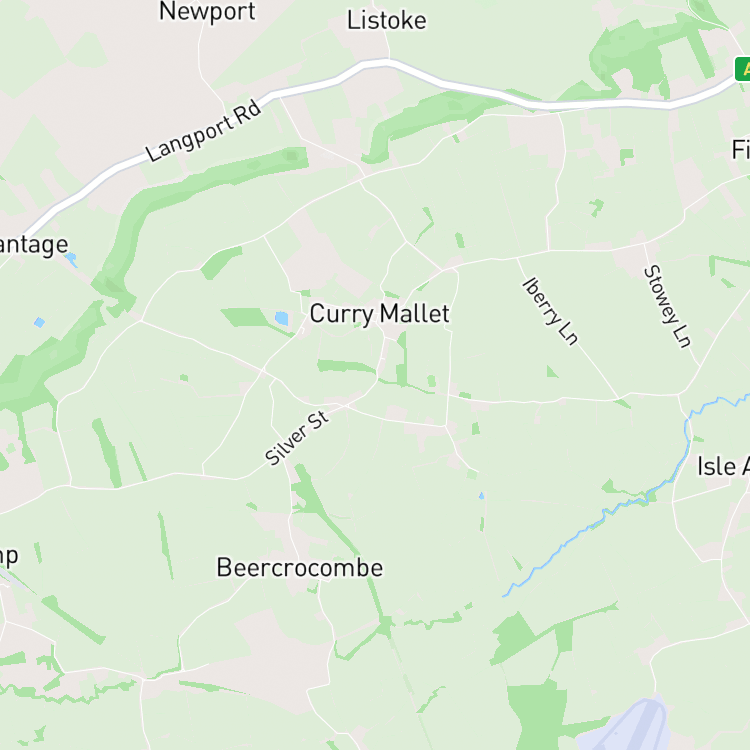Click the partially visible 'Isle A' label

coord(723,466)
